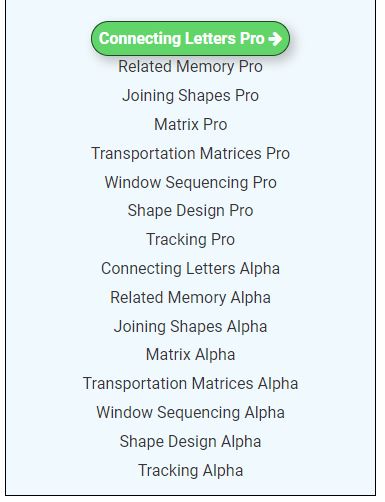Open Window Sequencing Alpha
Screen dimensions: 385x502
pyautogui.click(x=190, y=413)
